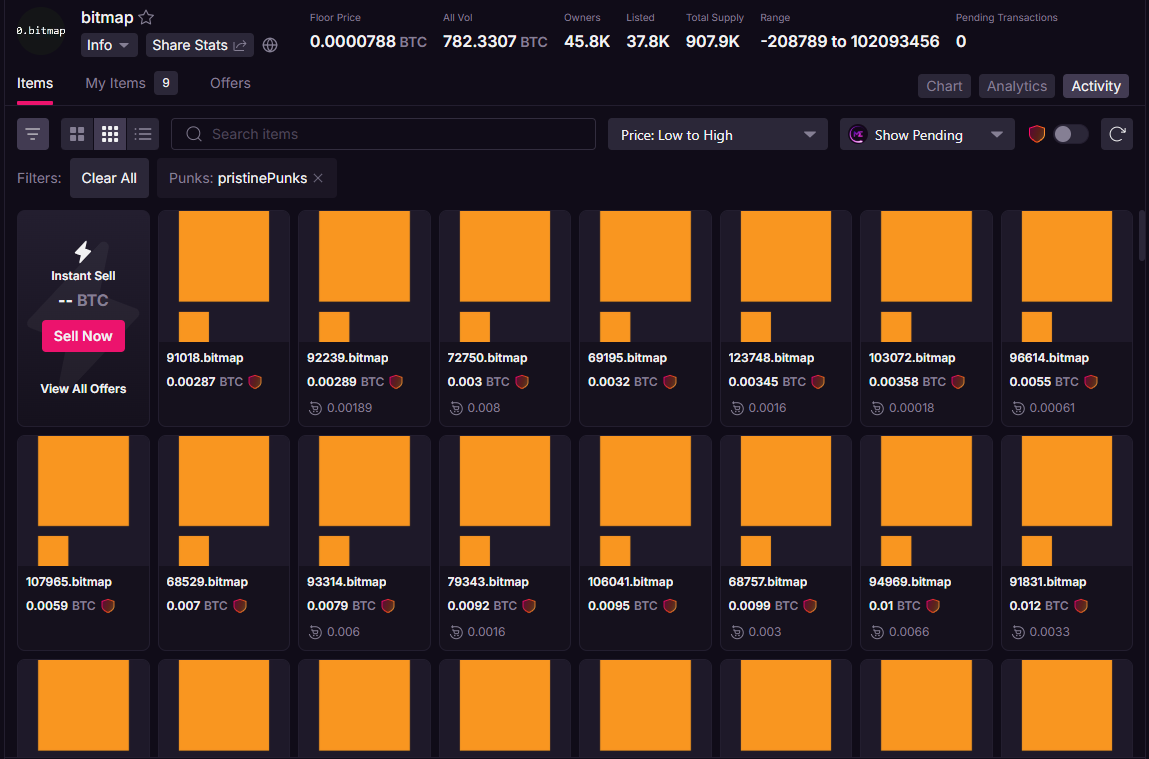
Task: Click shield badge on 91831.bitmap
Action: coord(1081,606)
